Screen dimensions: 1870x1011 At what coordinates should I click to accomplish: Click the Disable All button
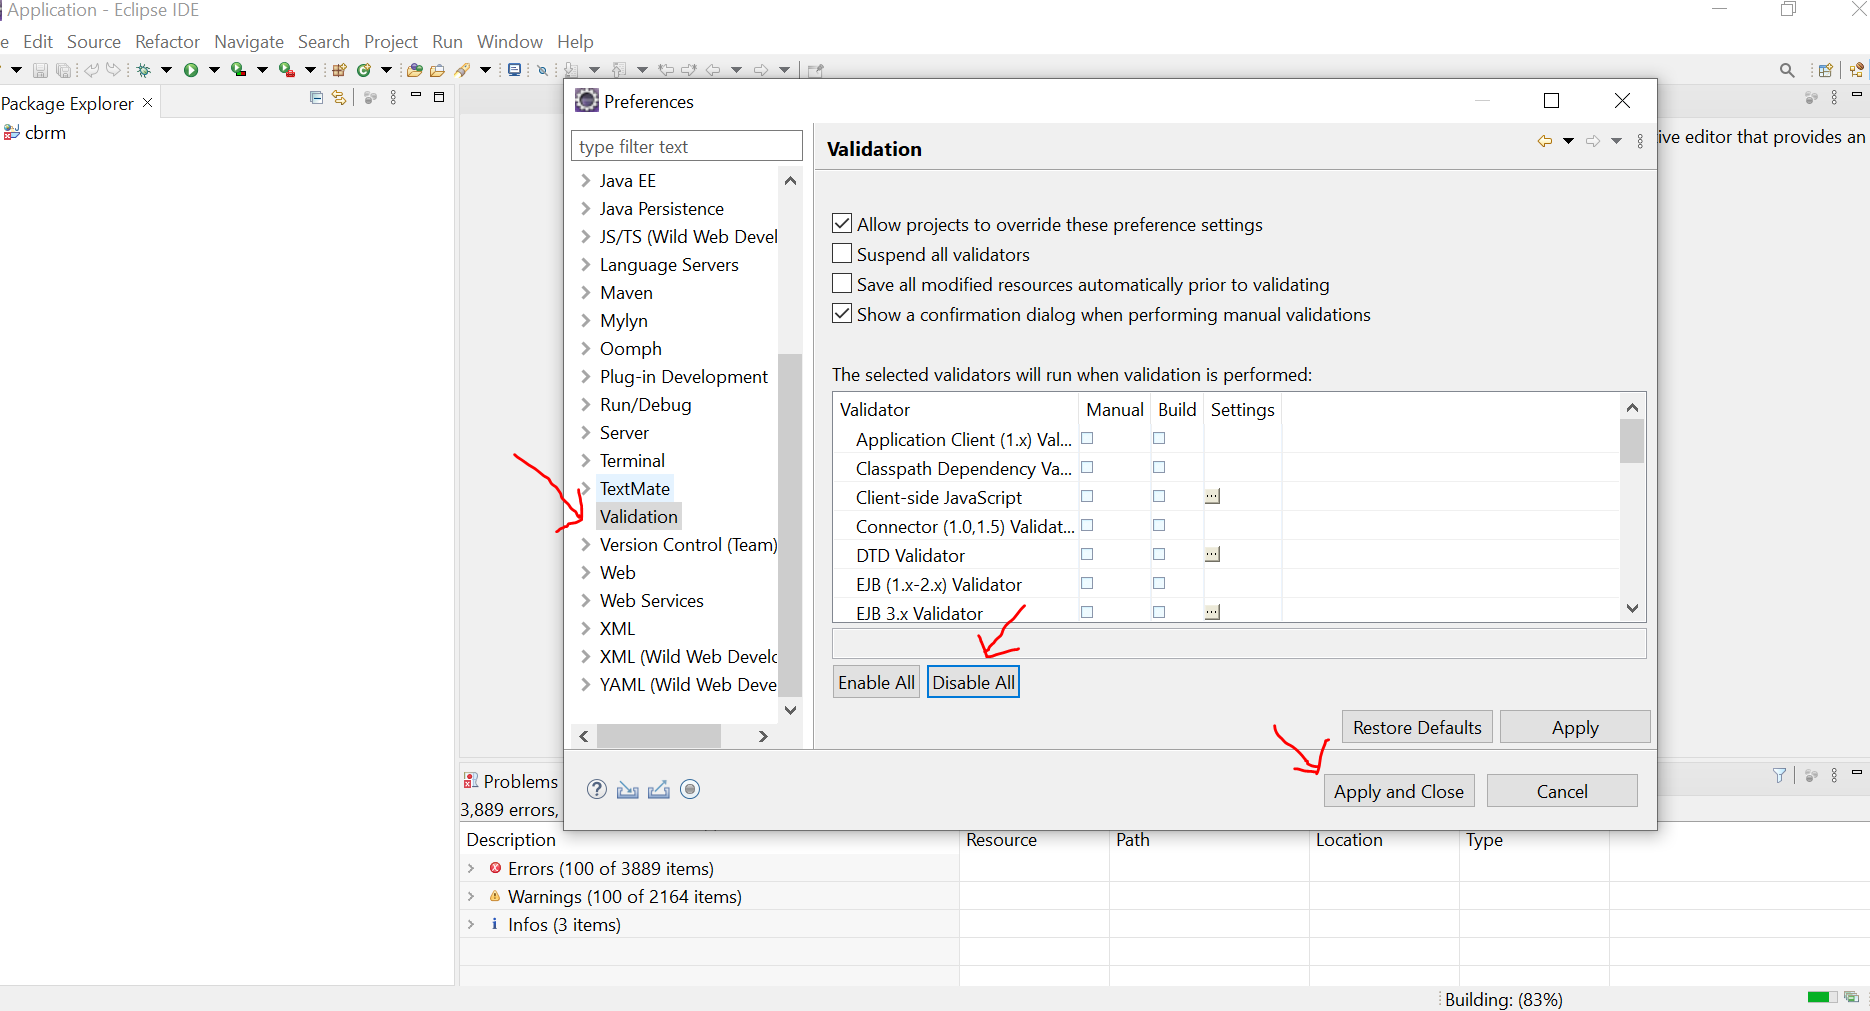(973, 682)
